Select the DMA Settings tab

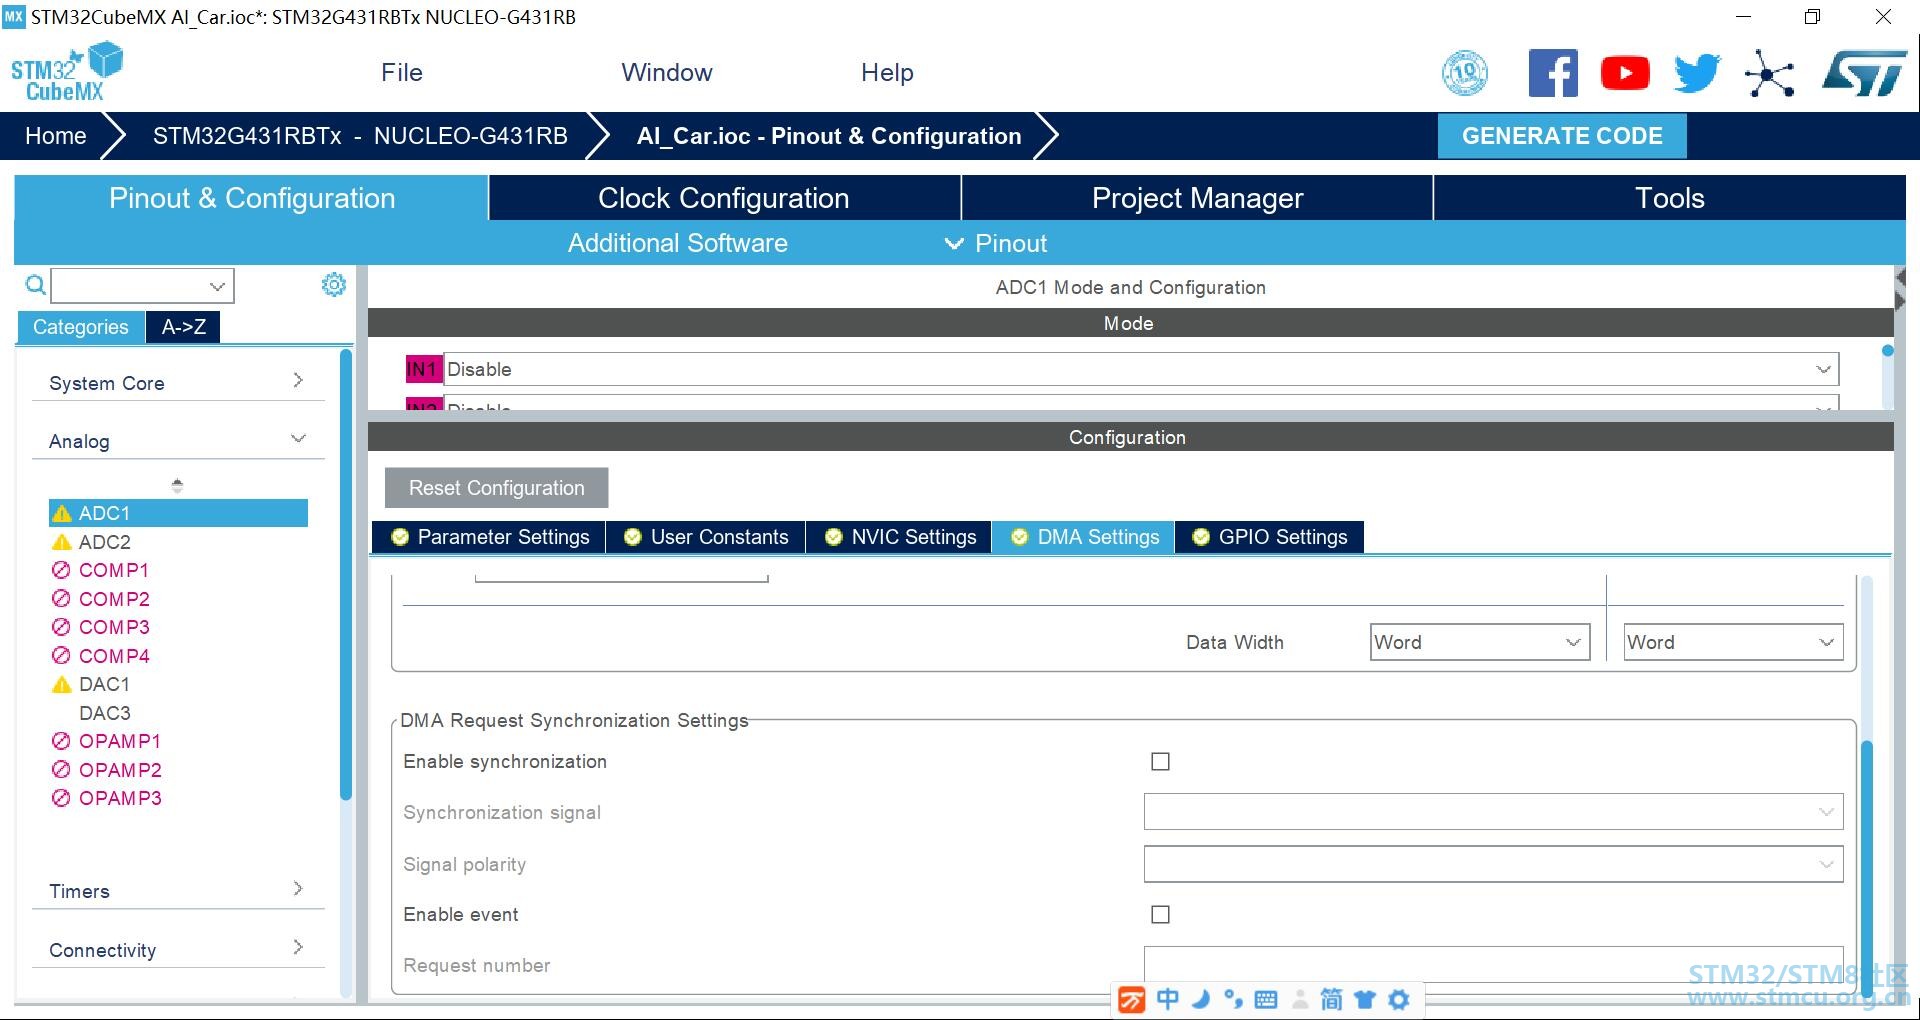(x=1084, y=537)
